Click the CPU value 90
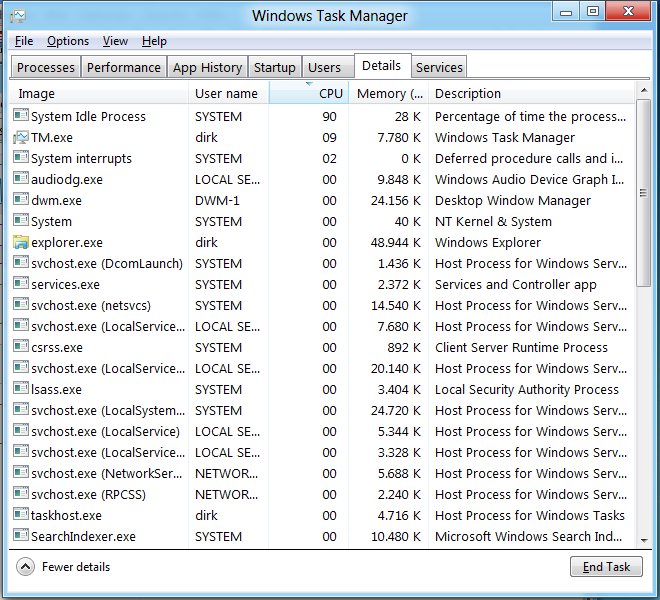Screen dimensions: 660x600 (330, 117)
